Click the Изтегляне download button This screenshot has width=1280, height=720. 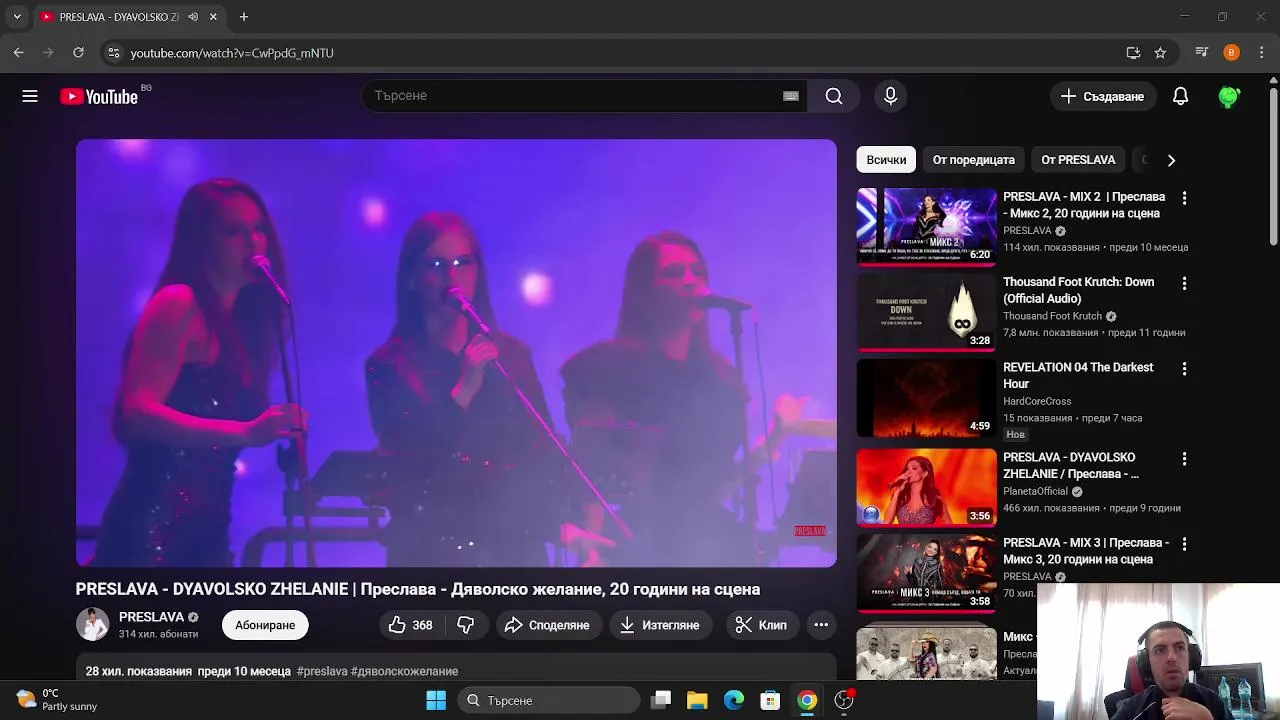(x=660, y=625)
